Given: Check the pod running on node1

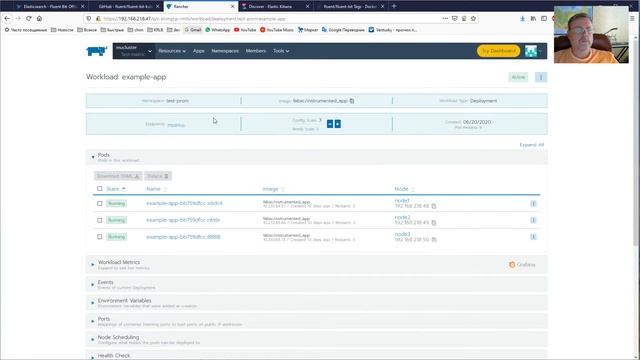Looking at the screenshot, I should coord(100,203).
